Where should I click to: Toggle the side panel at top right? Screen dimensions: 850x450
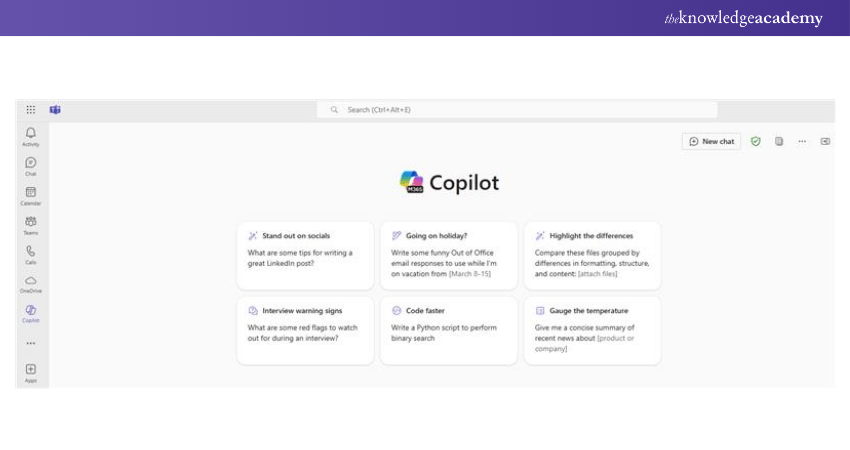tap(825, 141)
